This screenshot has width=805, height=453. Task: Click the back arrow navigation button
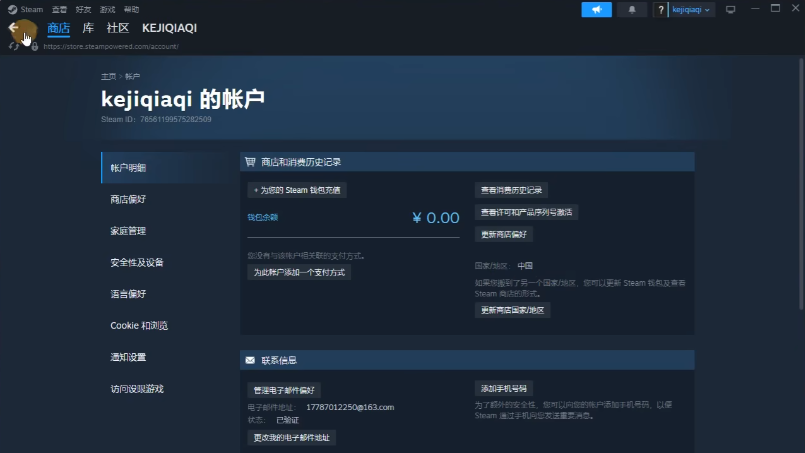click(x=13, y=28)
